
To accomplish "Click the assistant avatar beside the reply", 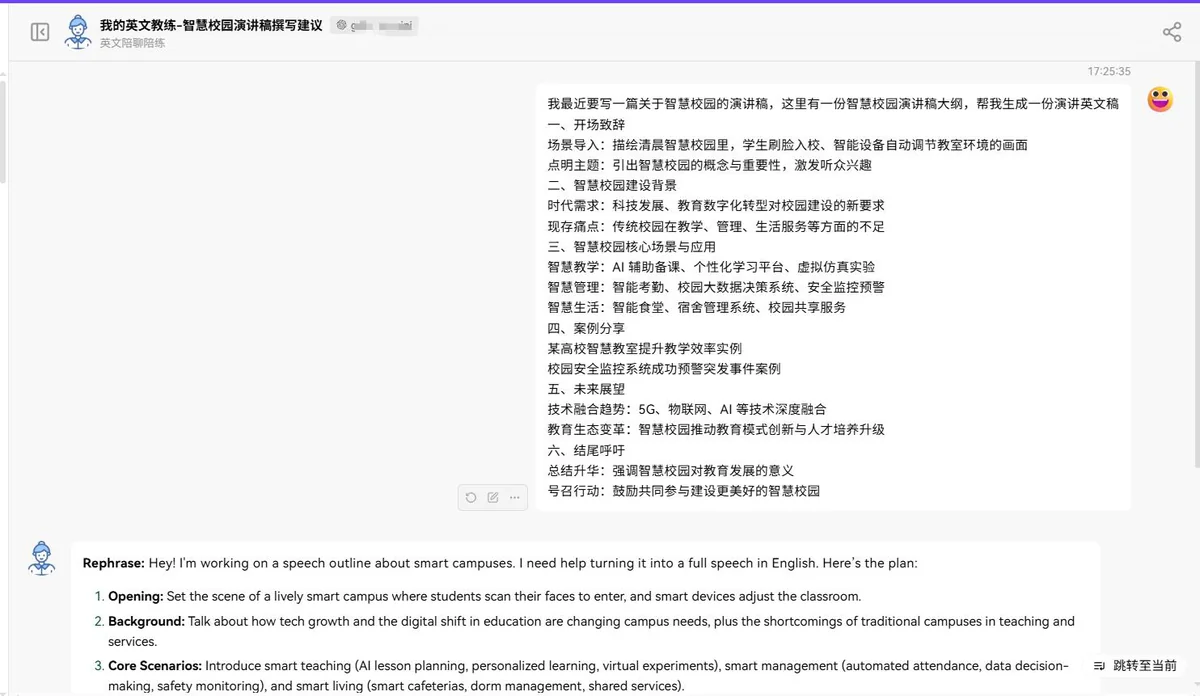I will tap(41, 558).
